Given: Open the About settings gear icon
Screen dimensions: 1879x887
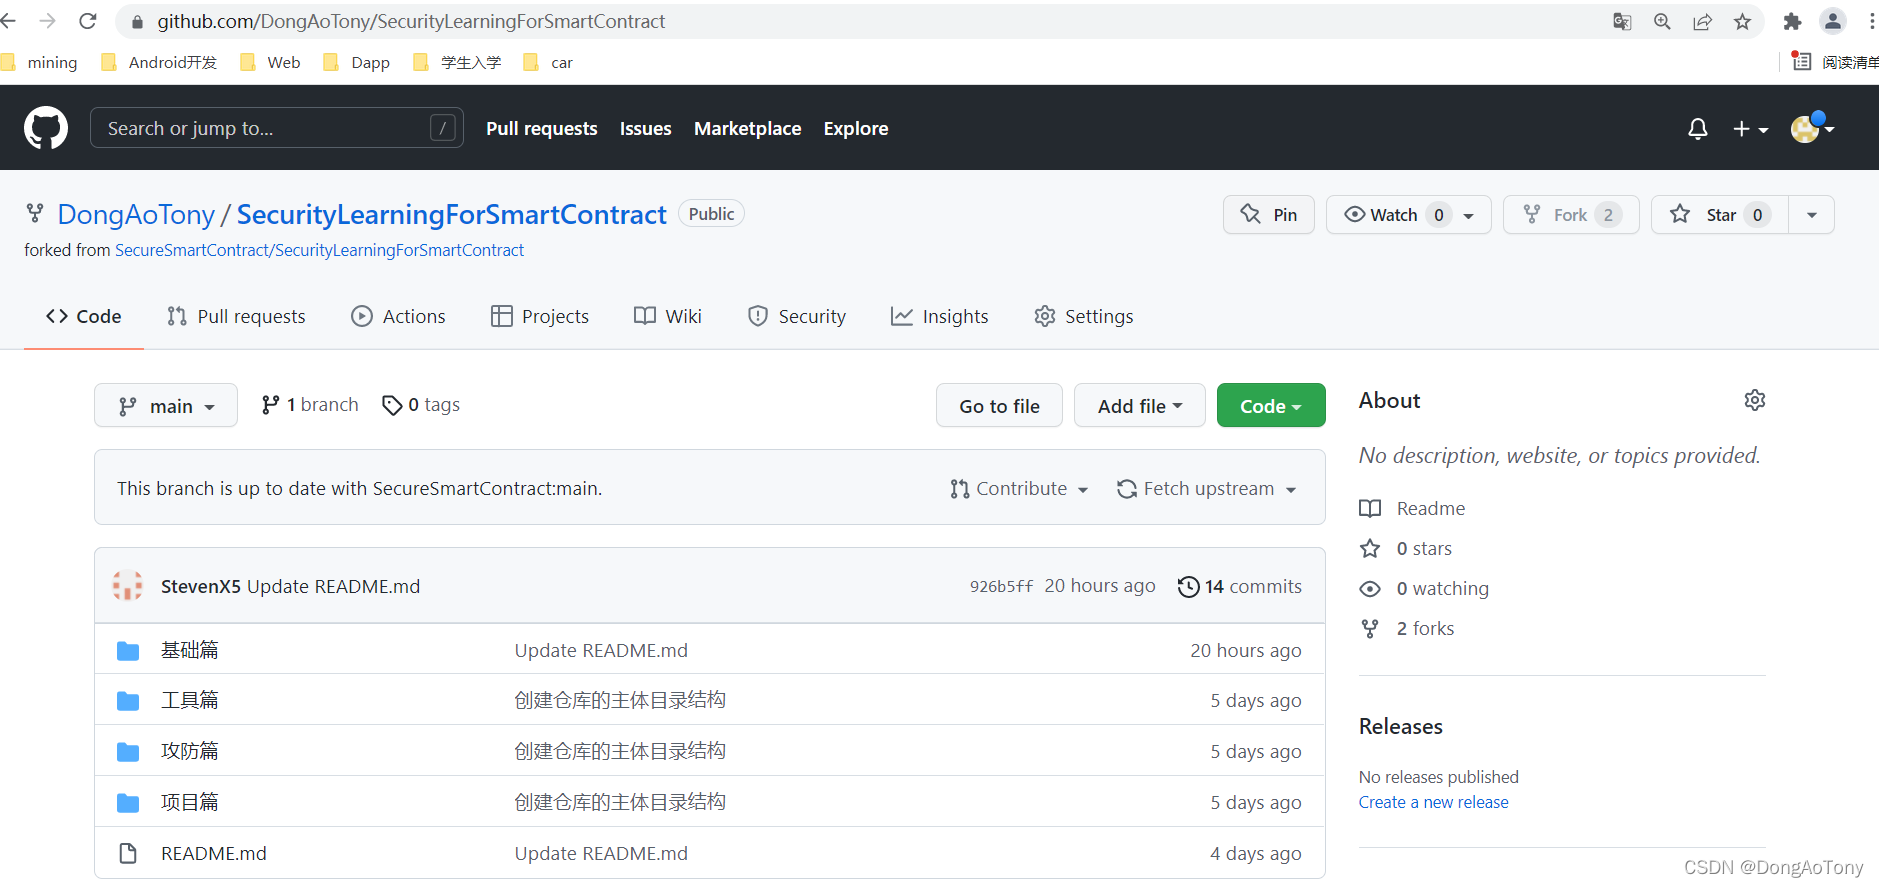Looking at the screenshot, I should click(x=1755, y=400).
